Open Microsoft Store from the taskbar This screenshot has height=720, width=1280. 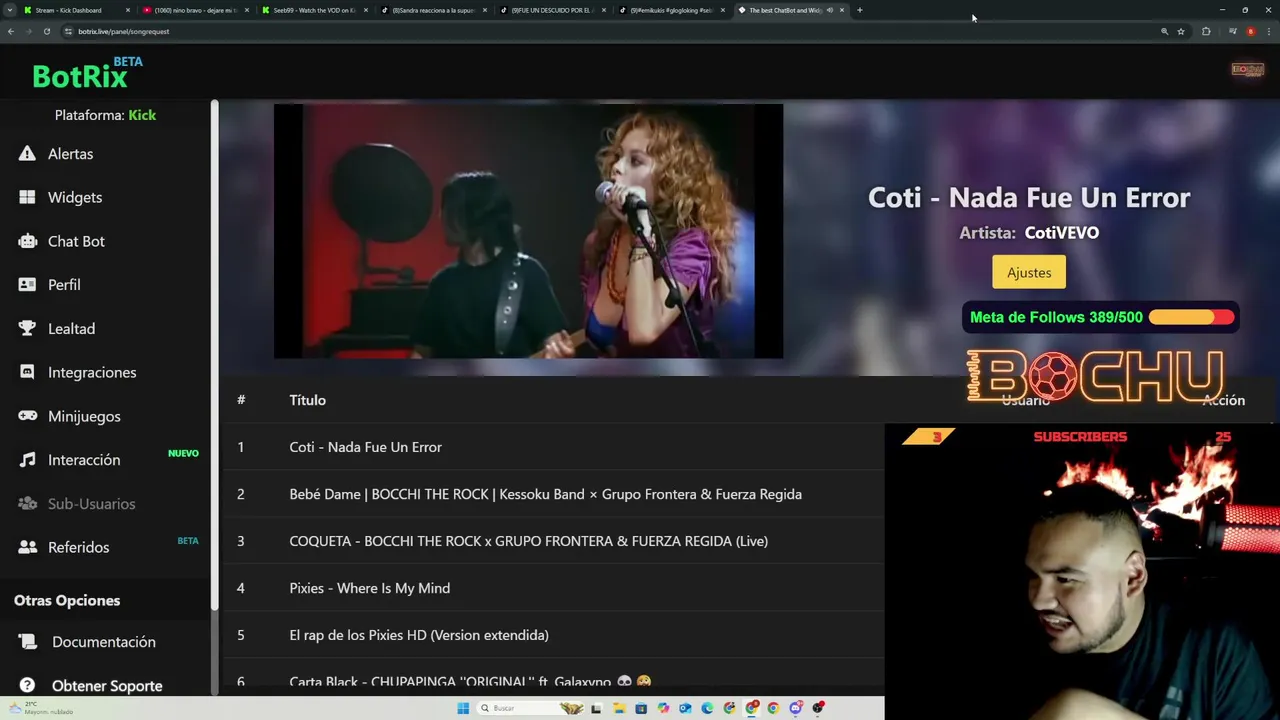(641, 708)
